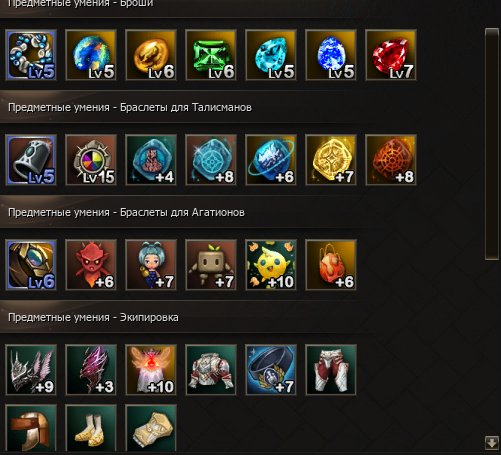The image size is (501, 455).
Task: Click the orange web-patterned +8 talisman
Action: [391, 160]
